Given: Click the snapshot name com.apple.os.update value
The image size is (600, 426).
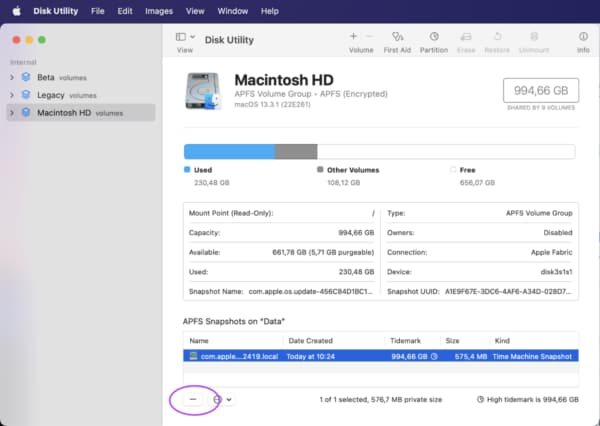Looking at the screenshot, I should coord(310,292).
